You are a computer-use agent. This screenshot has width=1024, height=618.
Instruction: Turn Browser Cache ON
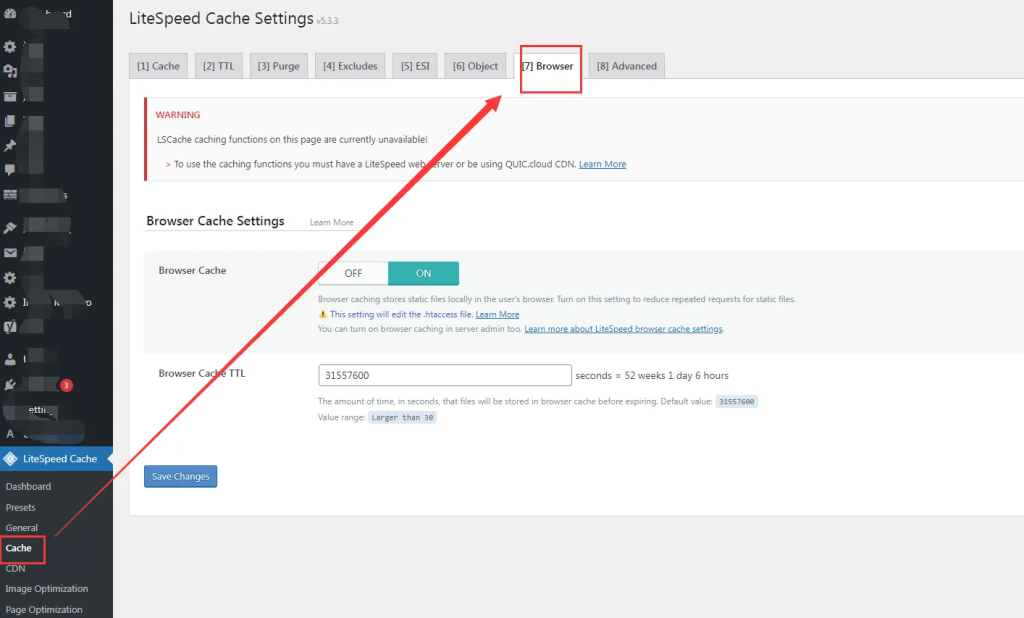pyautogui.click(x=423, y=273)
